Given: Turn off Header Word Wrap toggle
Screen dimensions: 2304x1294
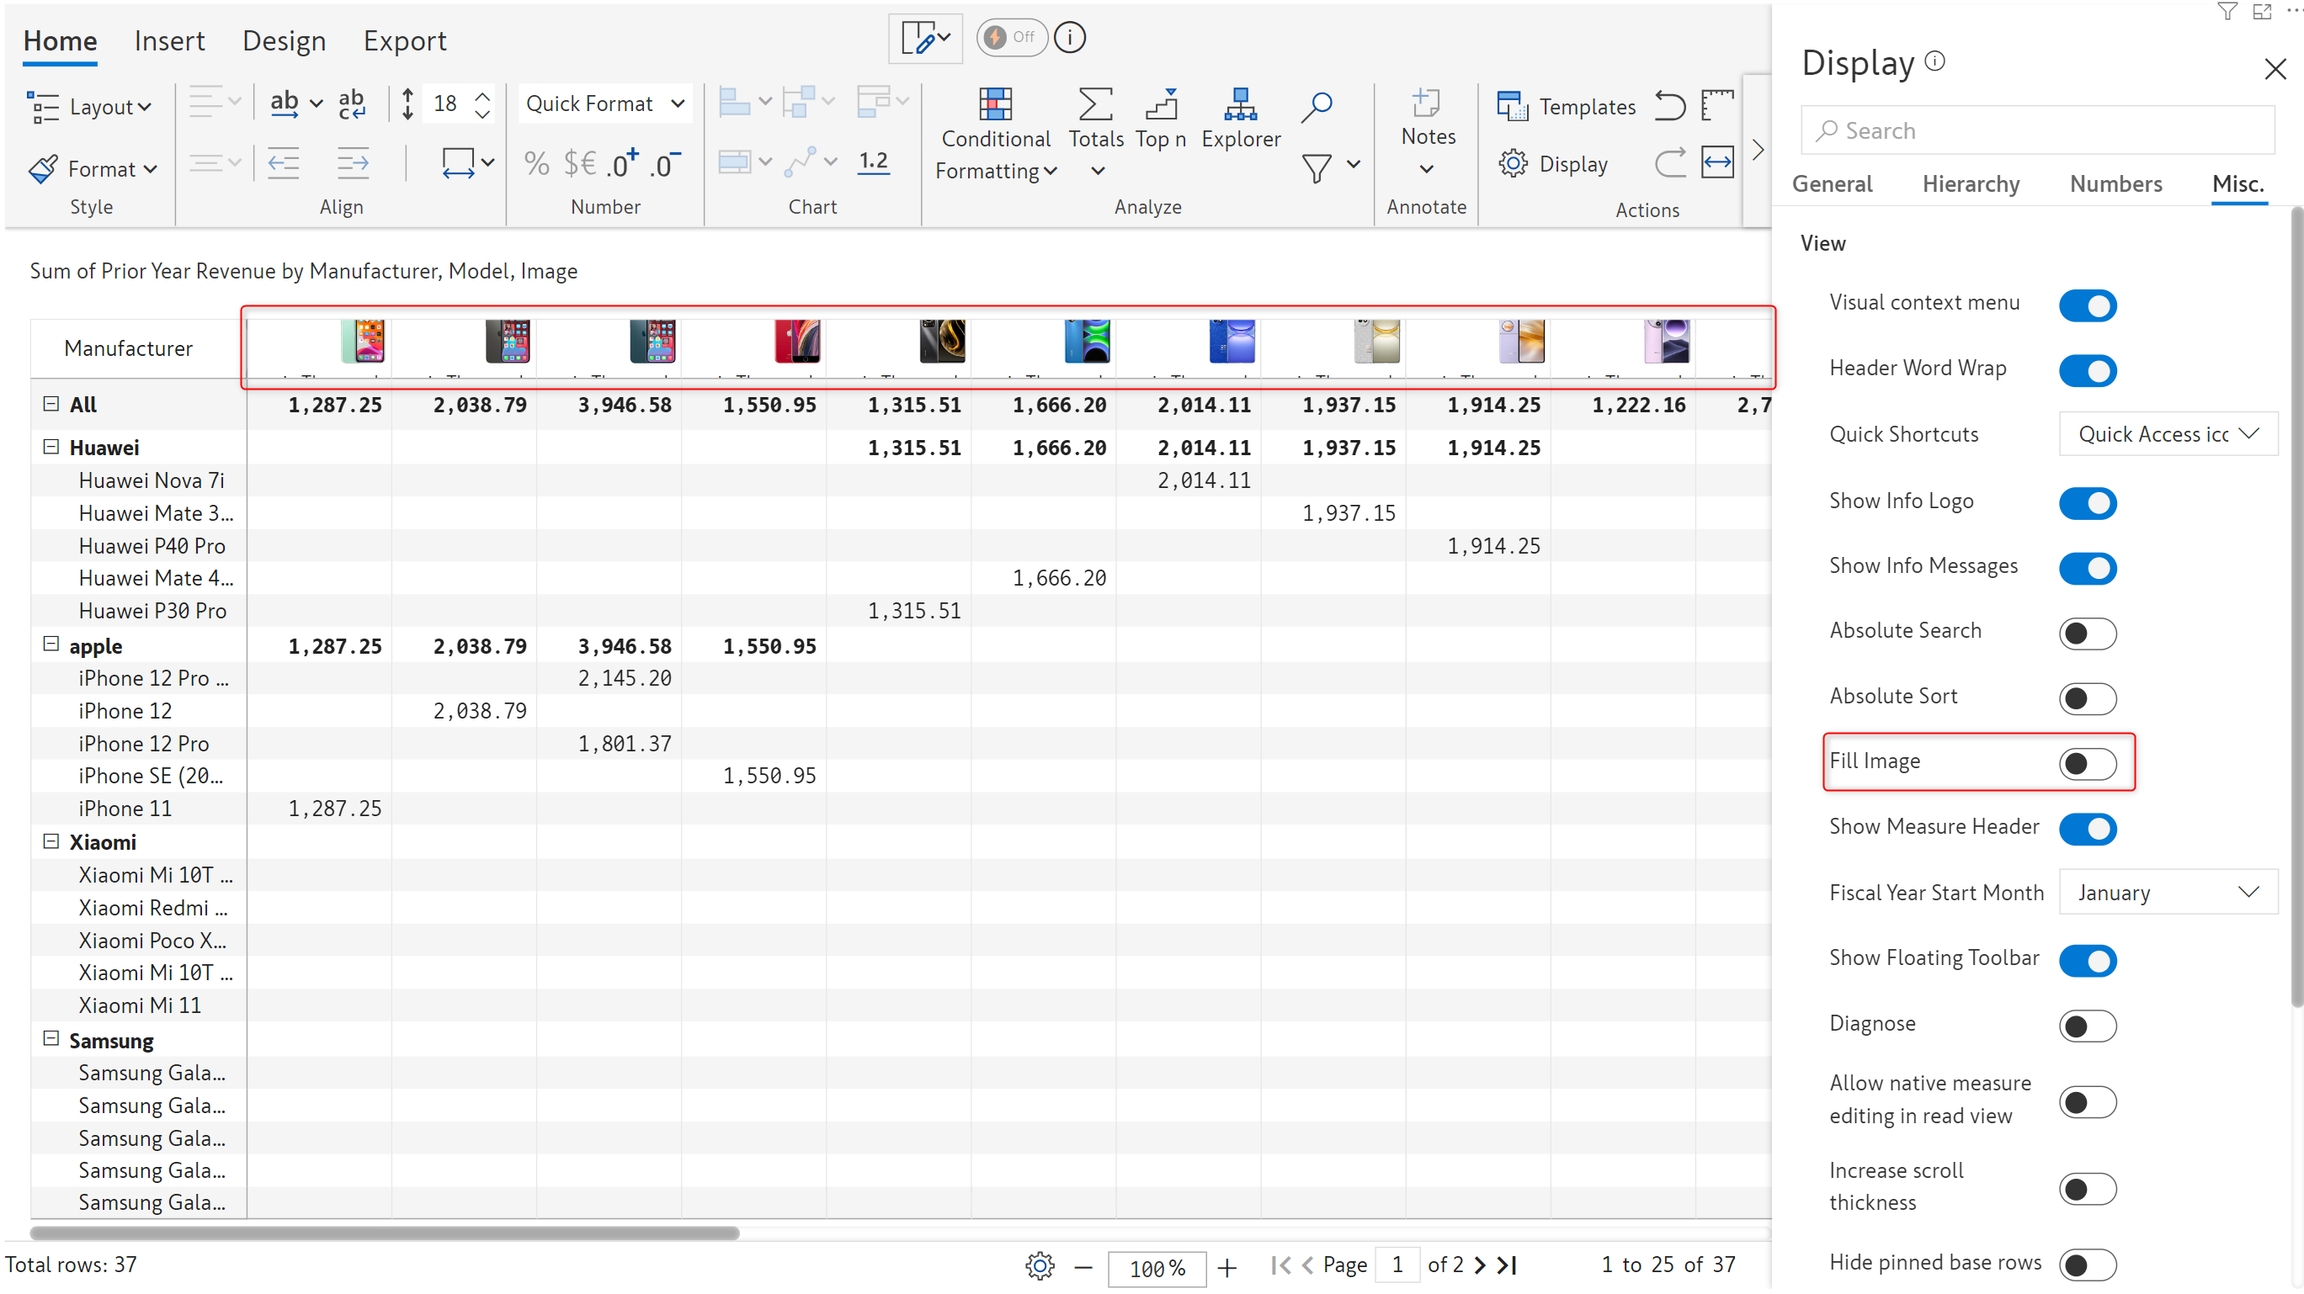Looking at the screenshot, I should pos(2087,370).
